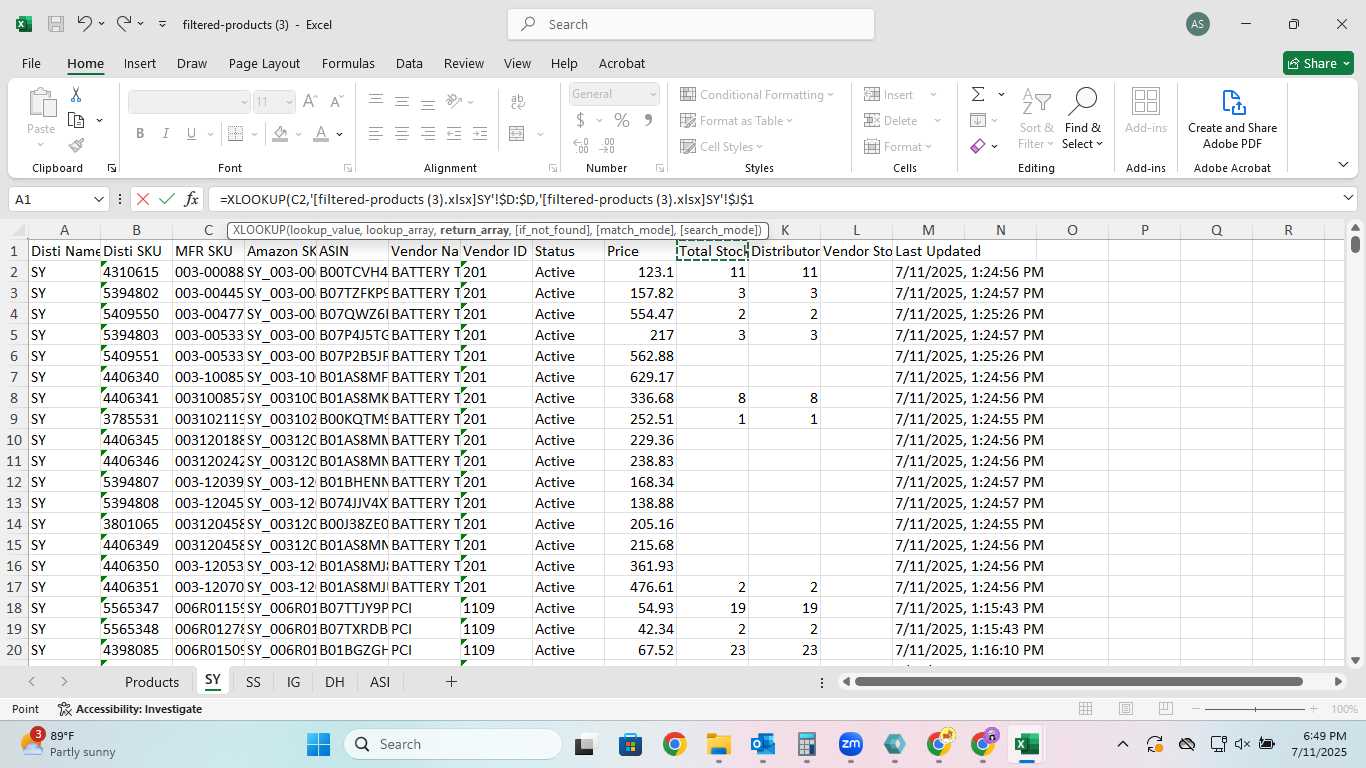
Task: Click the Cut scissors icon
Action: click(76, 95)
